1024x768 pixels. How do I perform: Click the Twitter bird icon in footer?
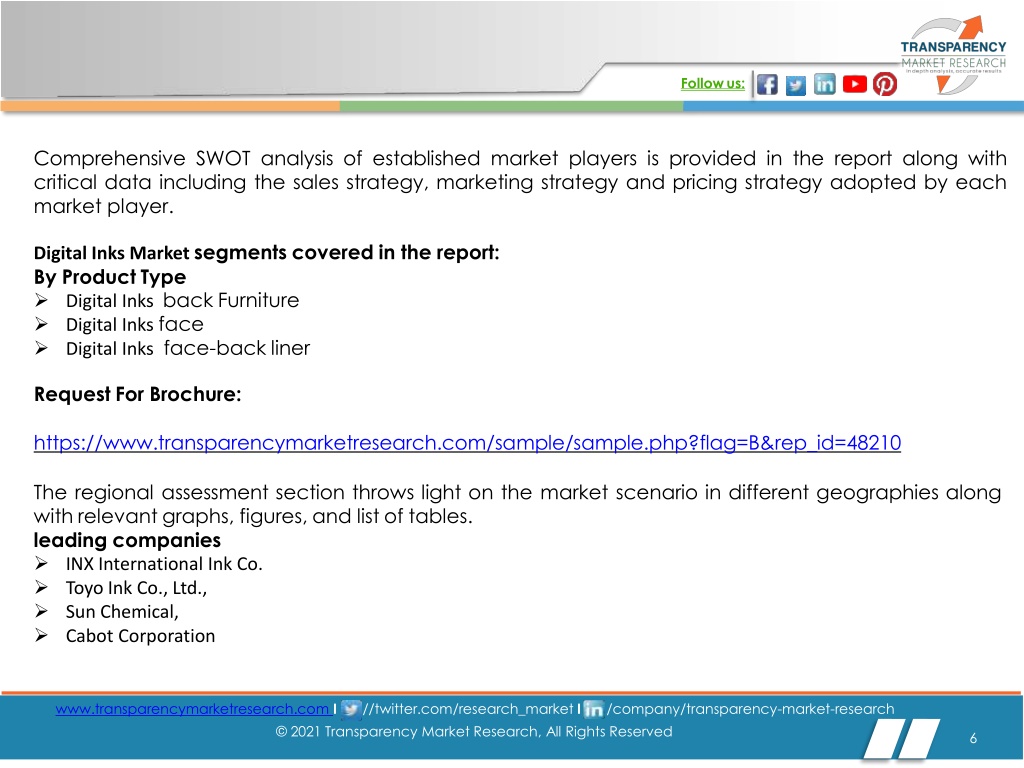[351, 709]
